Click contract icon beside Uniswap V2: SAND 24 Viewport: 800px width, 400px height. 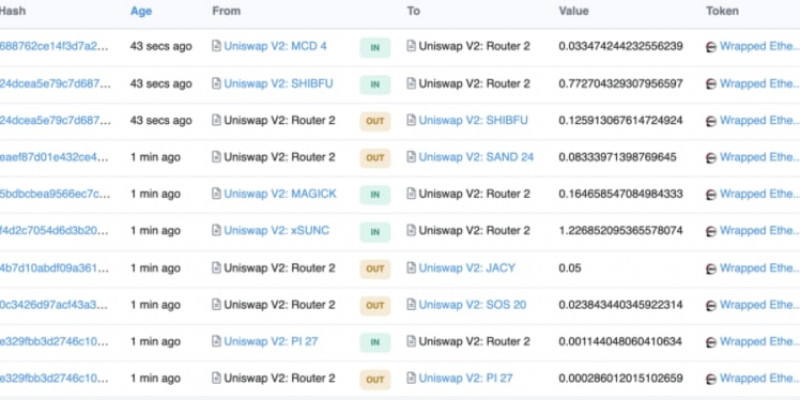pos(411,157)
